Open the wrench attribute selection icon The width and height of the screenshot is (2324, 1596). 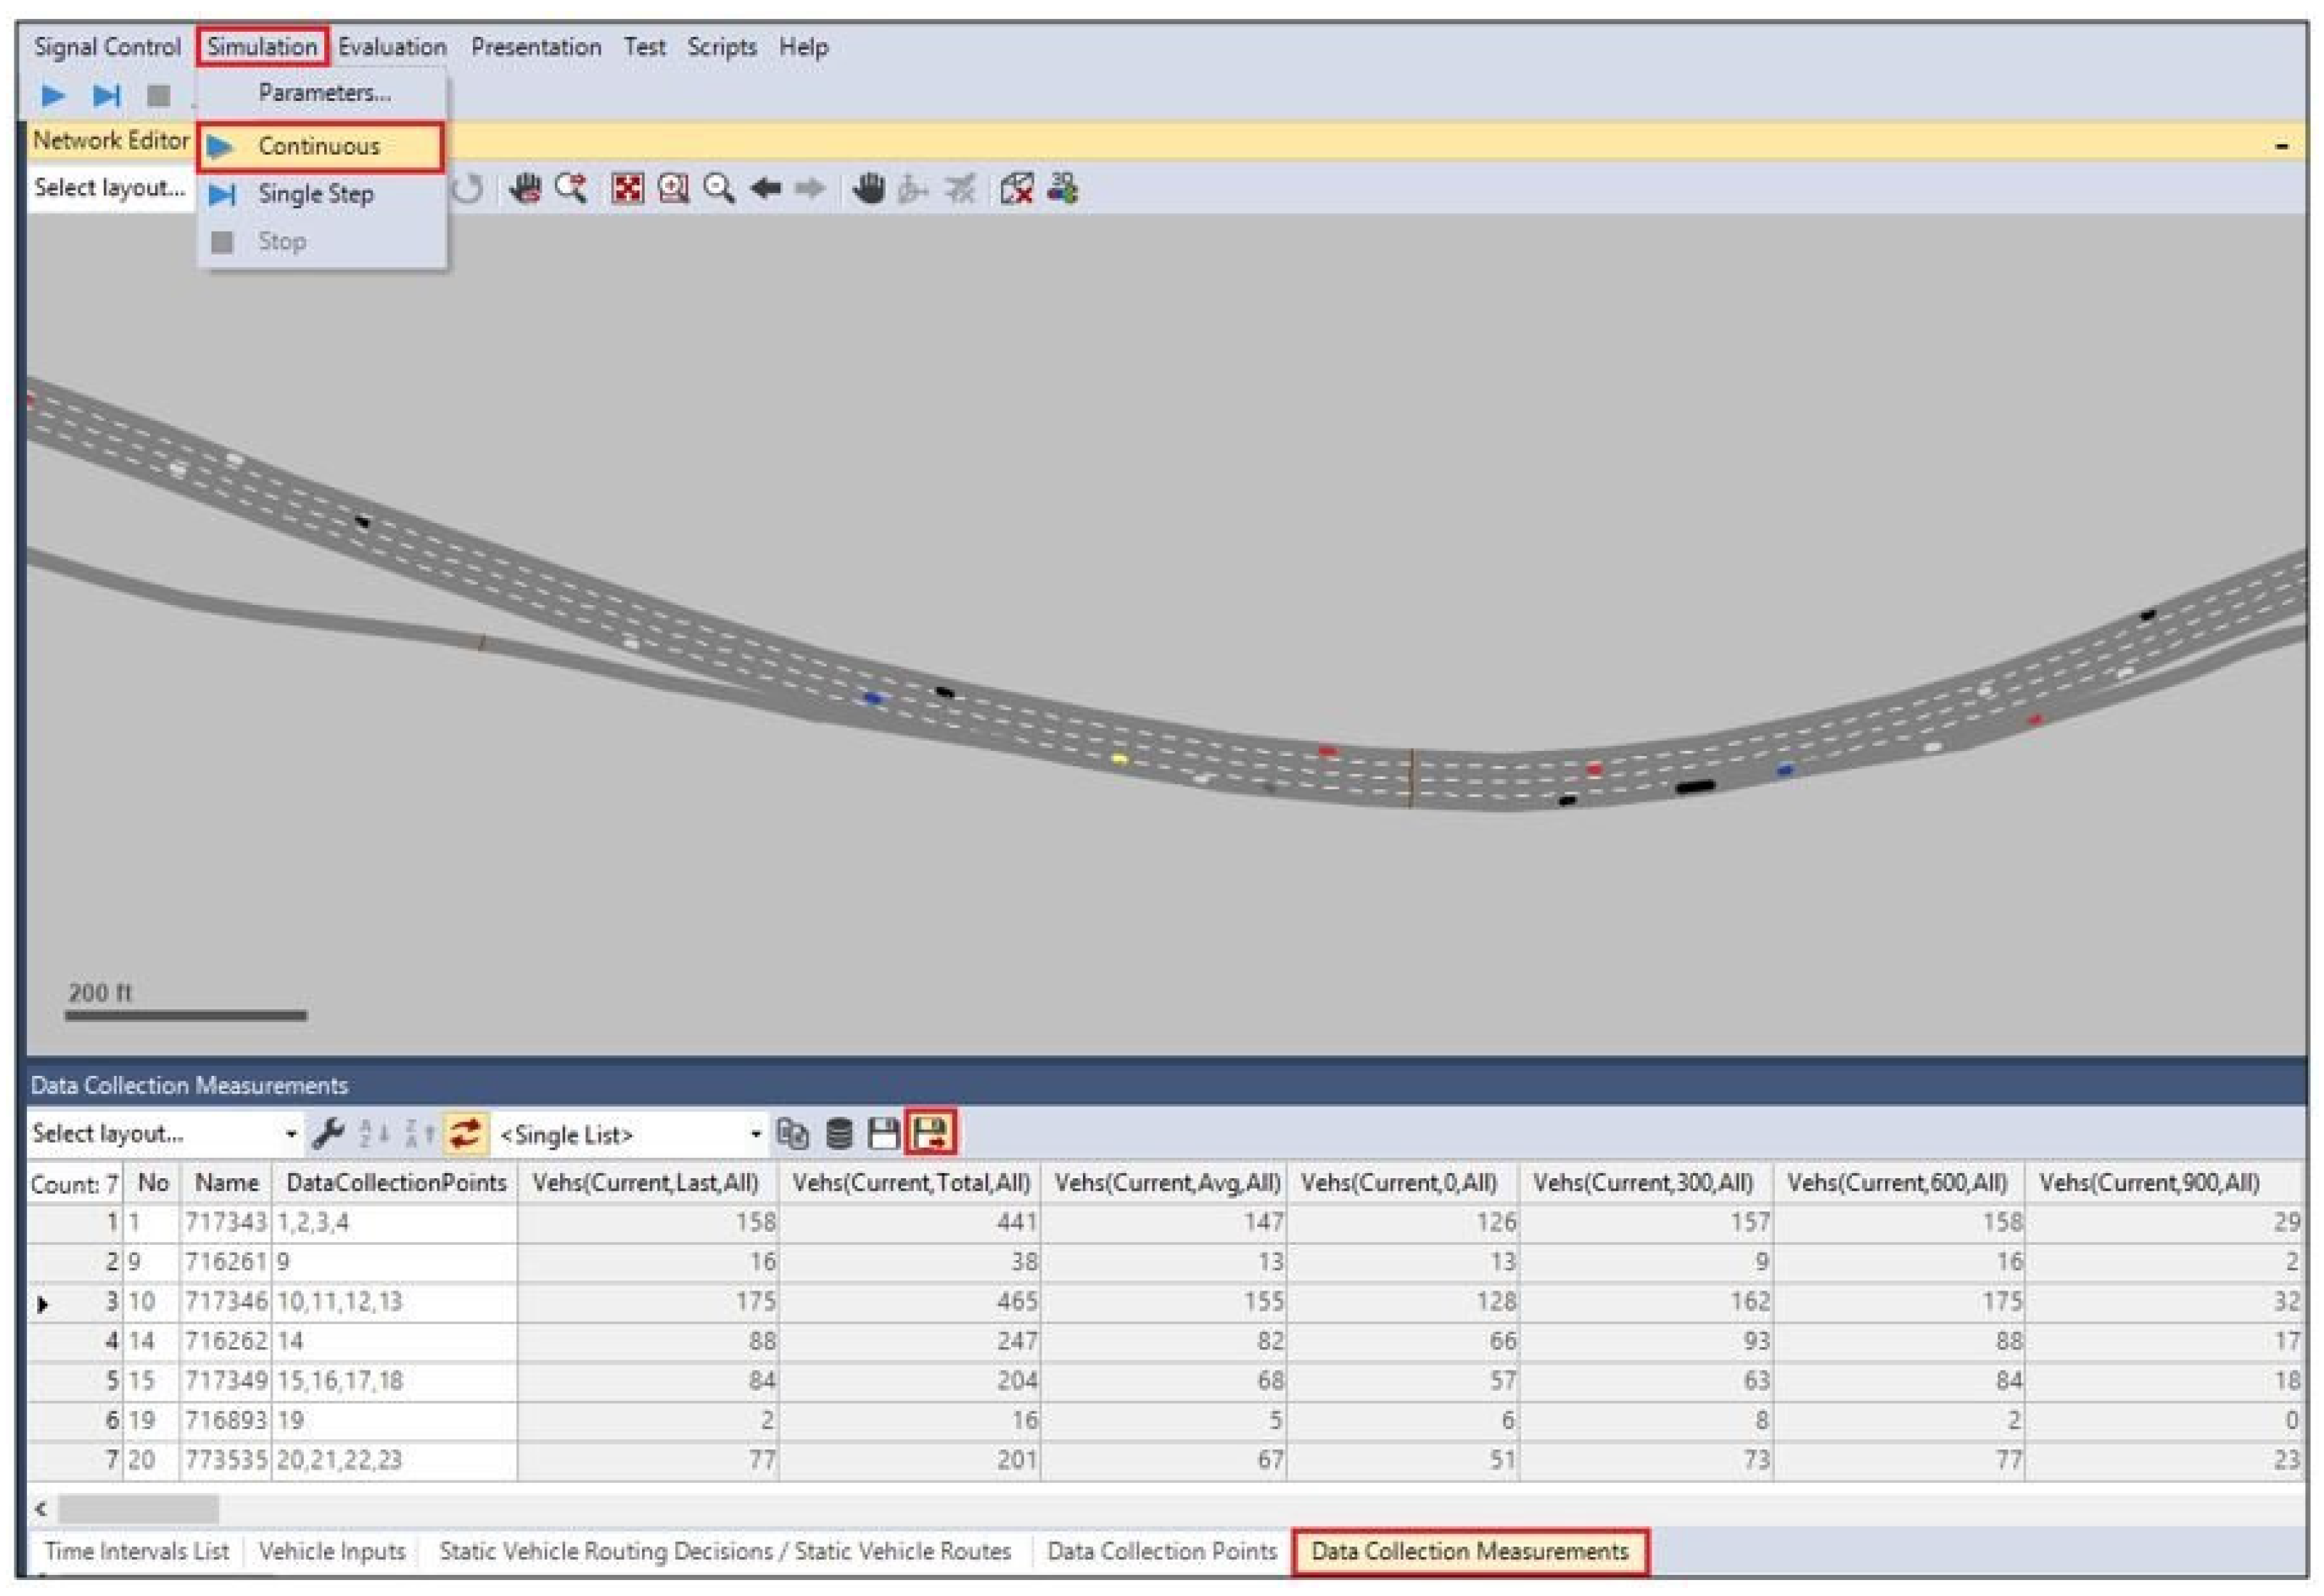click(327, 1133)
